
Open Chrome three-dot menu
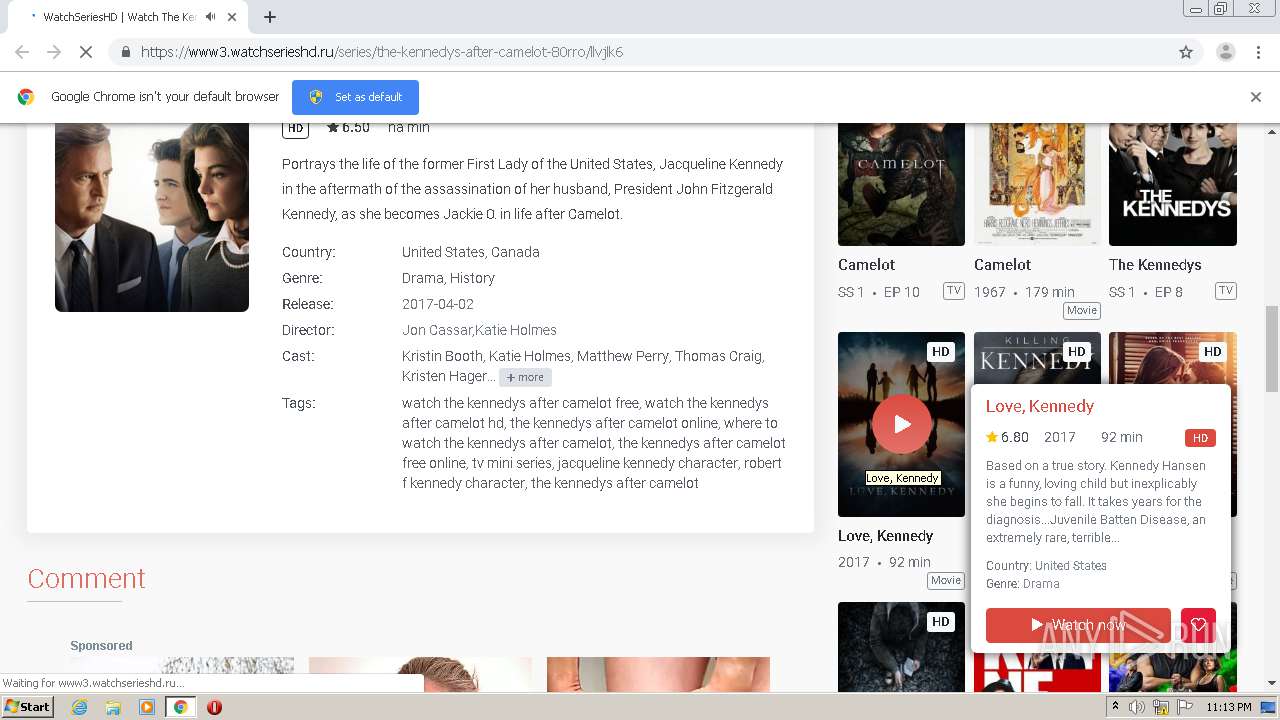(x=1258, y=52)
